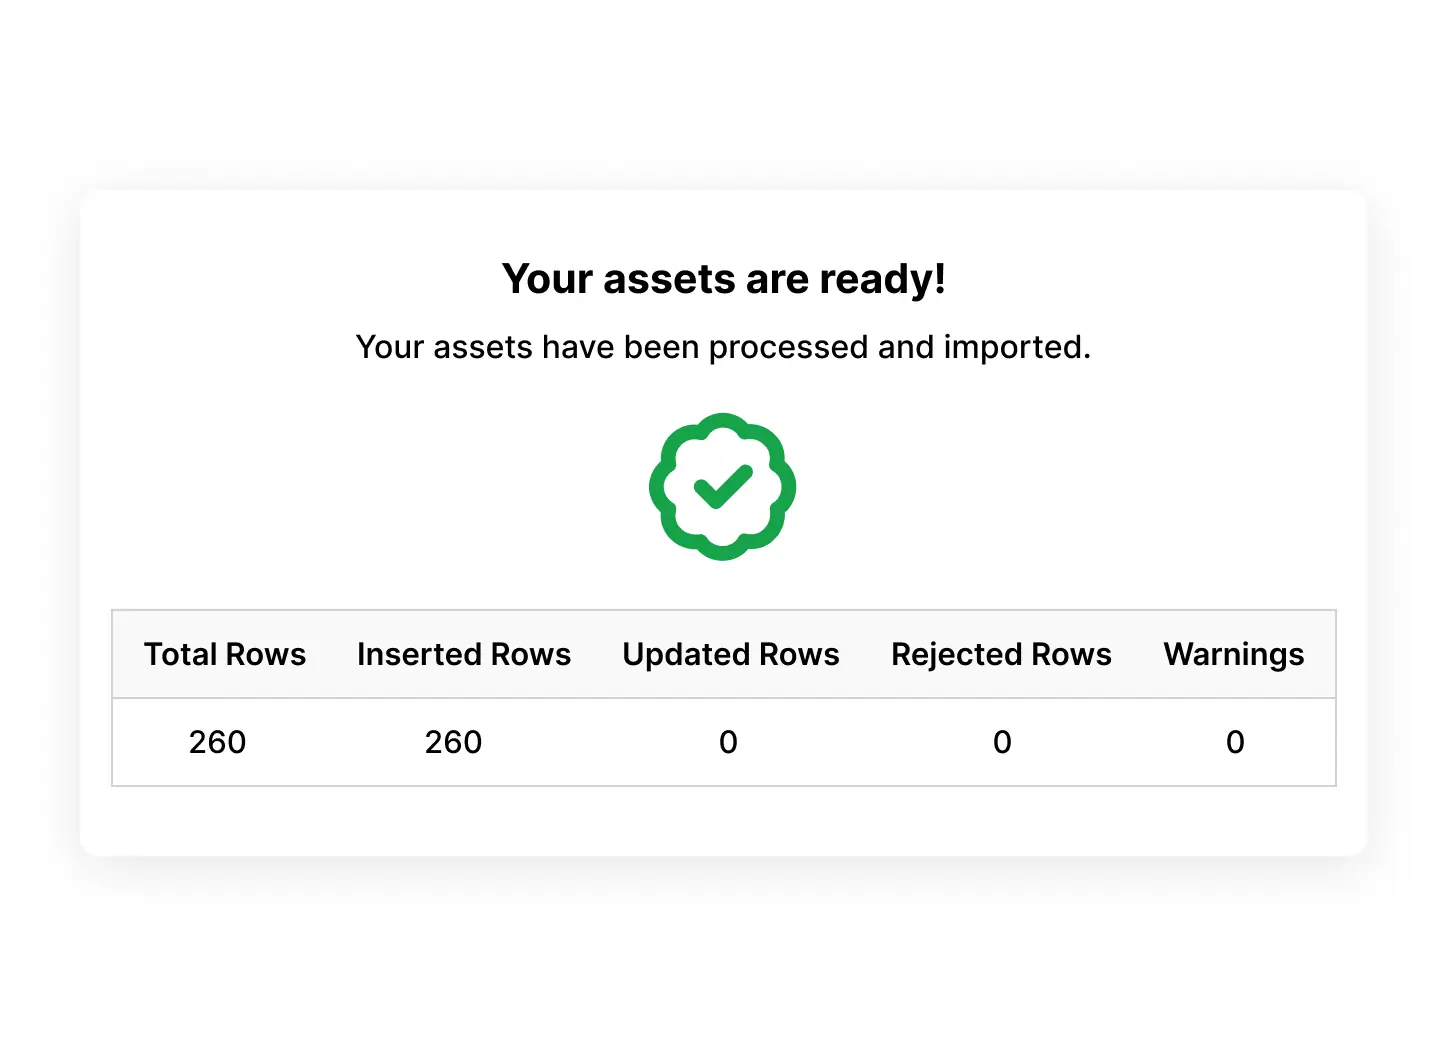Click the Rejected Rows column header
The height and width of the screenshot is (1046, 1448).
pos(1001,654)
